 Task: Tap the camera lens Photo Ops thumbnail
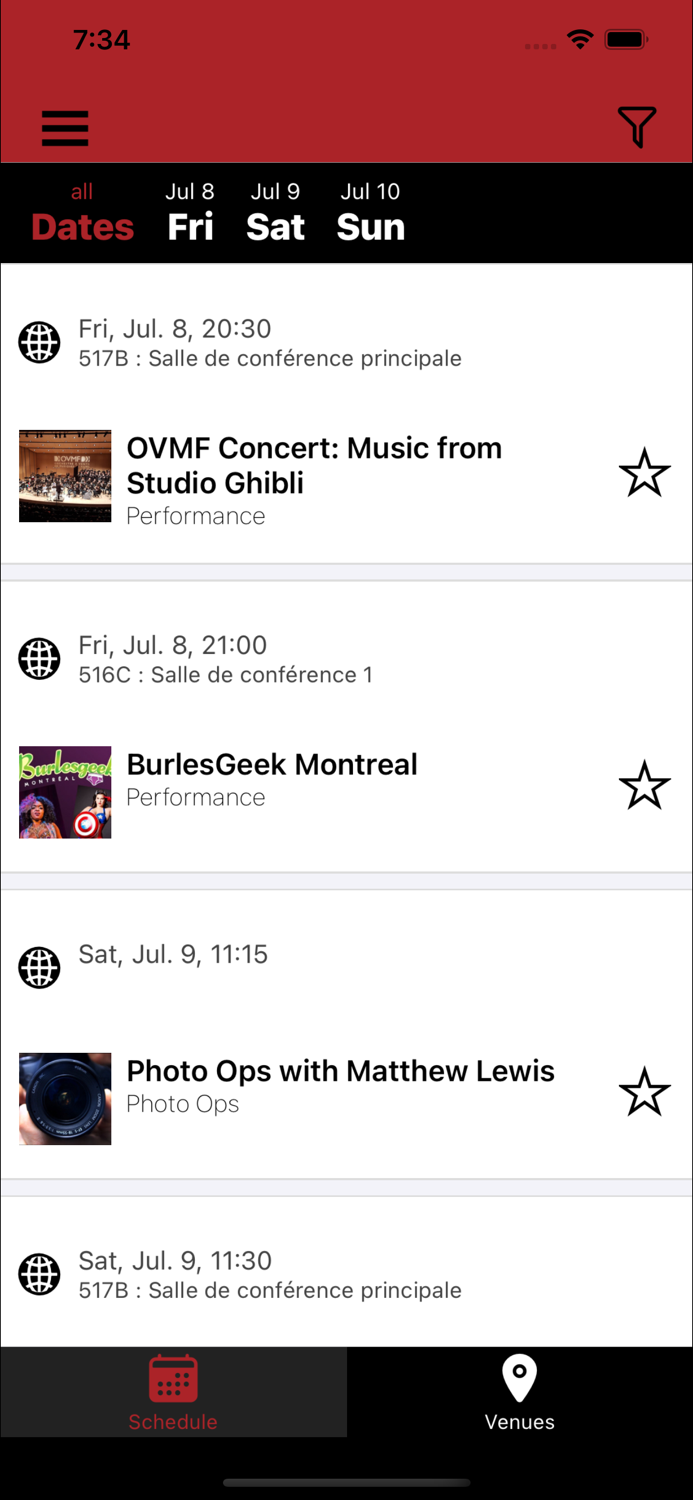point(65,1098)
